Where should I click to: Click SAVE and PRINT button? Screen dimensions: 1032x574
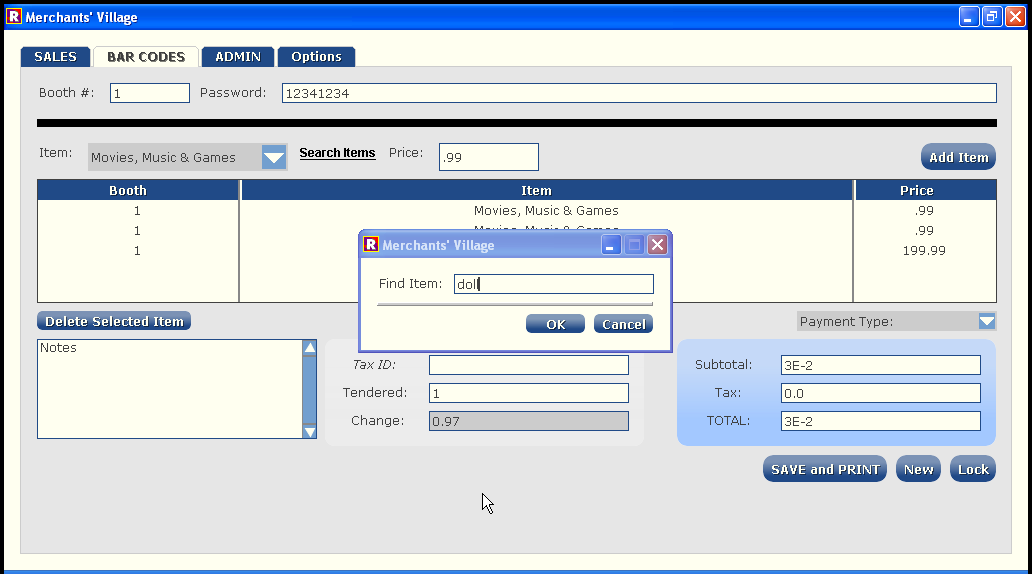(825, 469)
